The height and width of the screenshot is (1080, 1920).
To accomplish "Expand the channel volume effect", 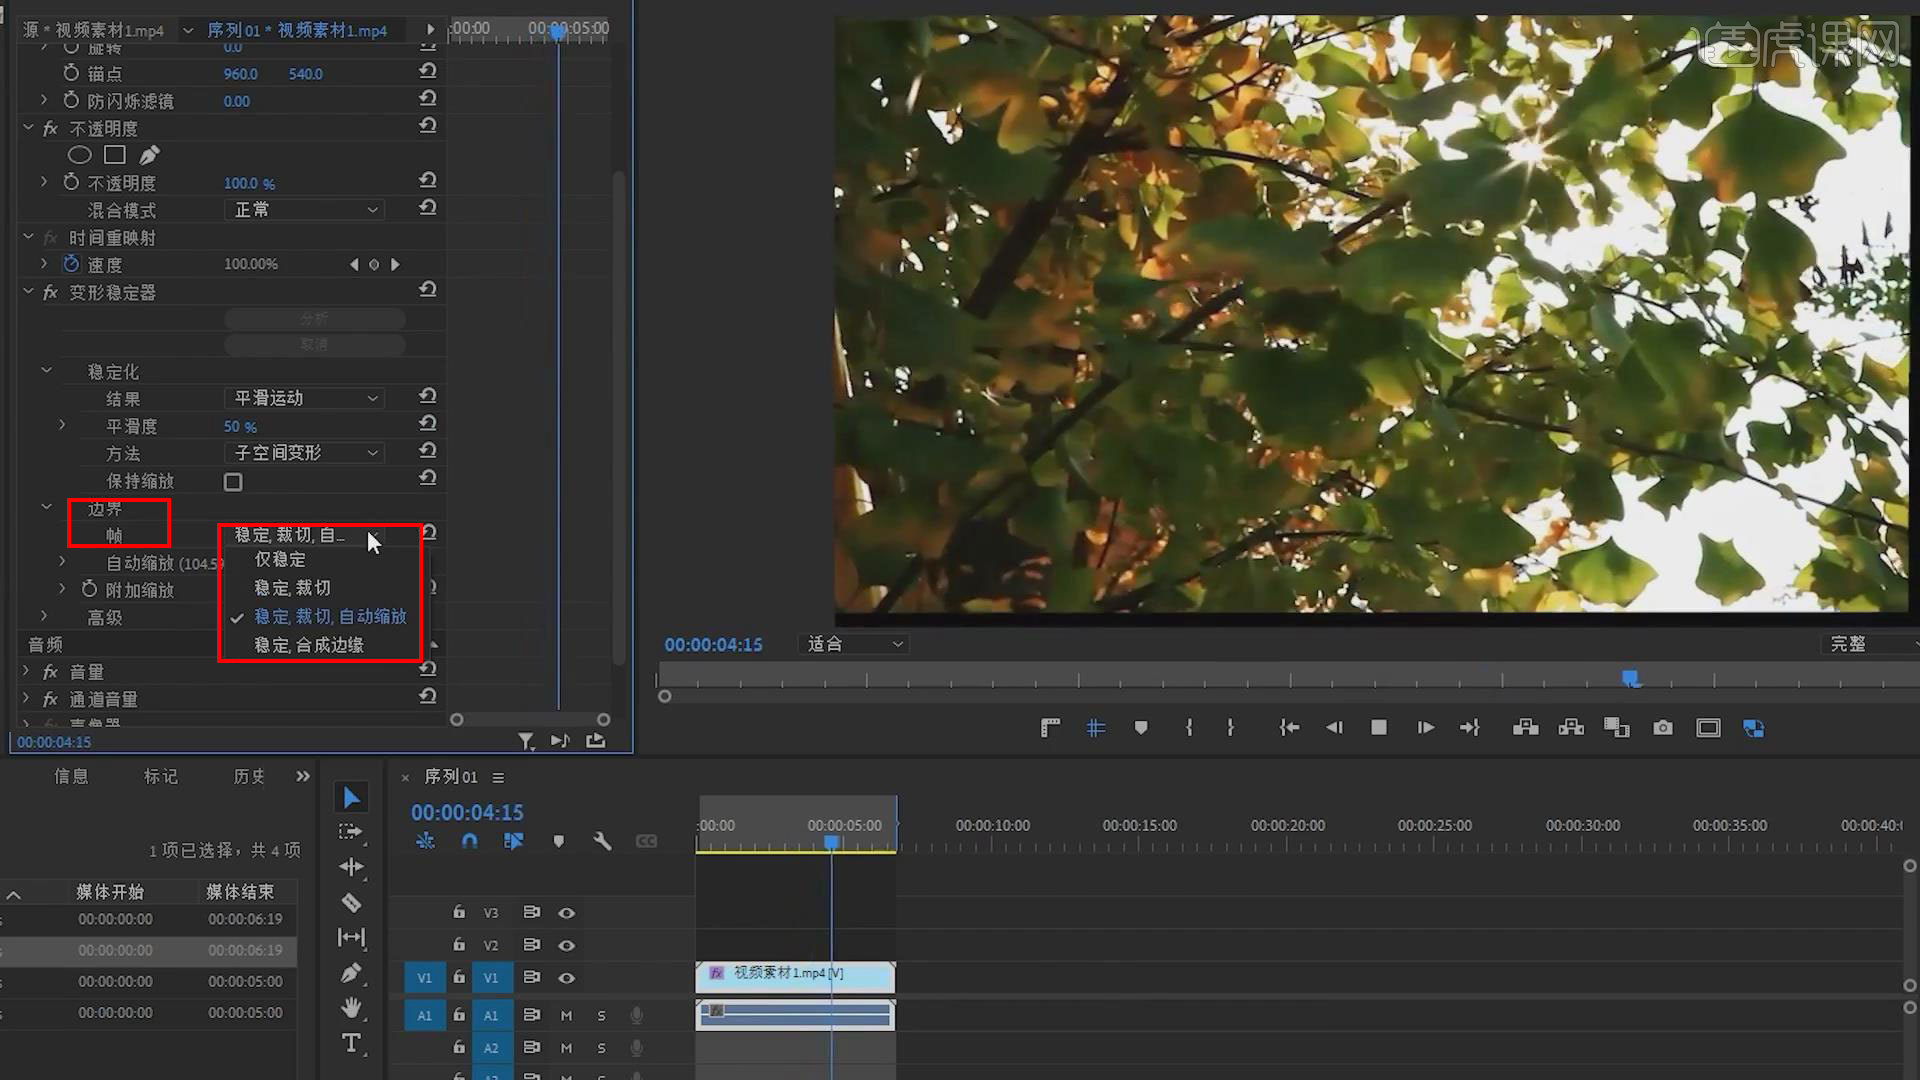I will pyautogui.click(x=26, y=698).
